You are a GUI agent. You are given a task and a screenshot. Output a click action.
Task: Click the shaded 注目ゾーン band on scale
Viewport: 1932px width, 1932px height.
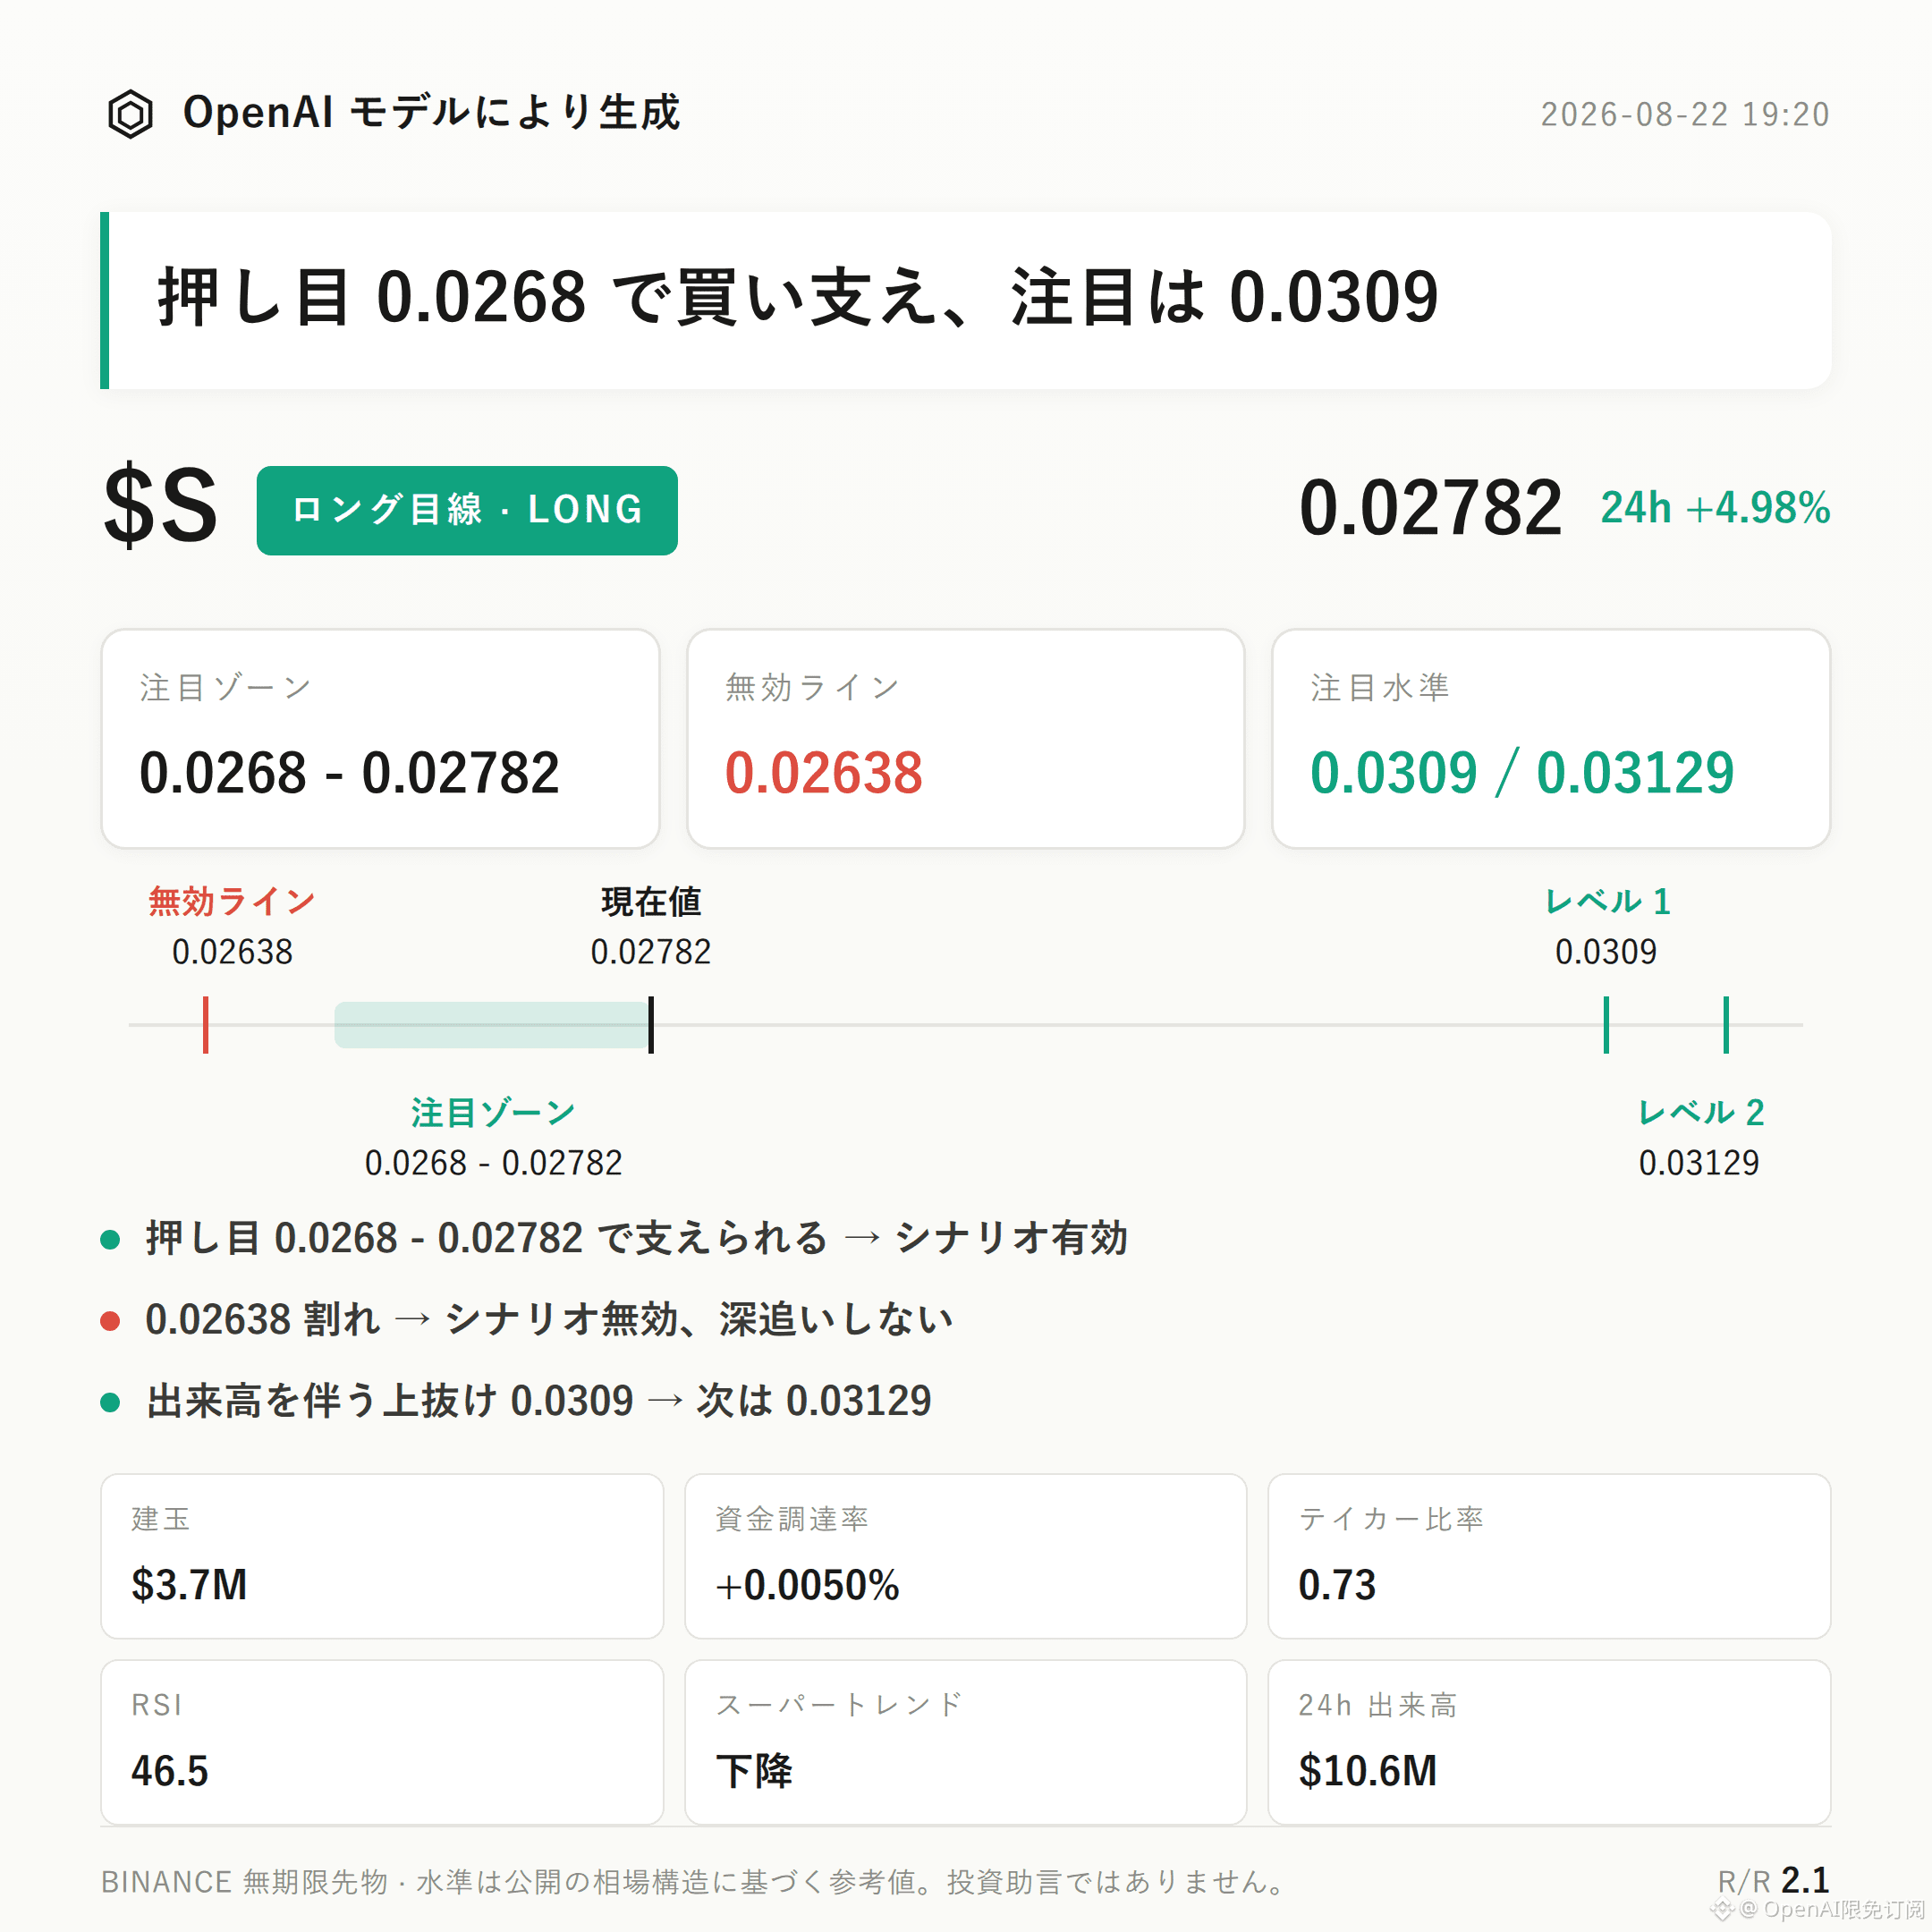pos(491,1025)
